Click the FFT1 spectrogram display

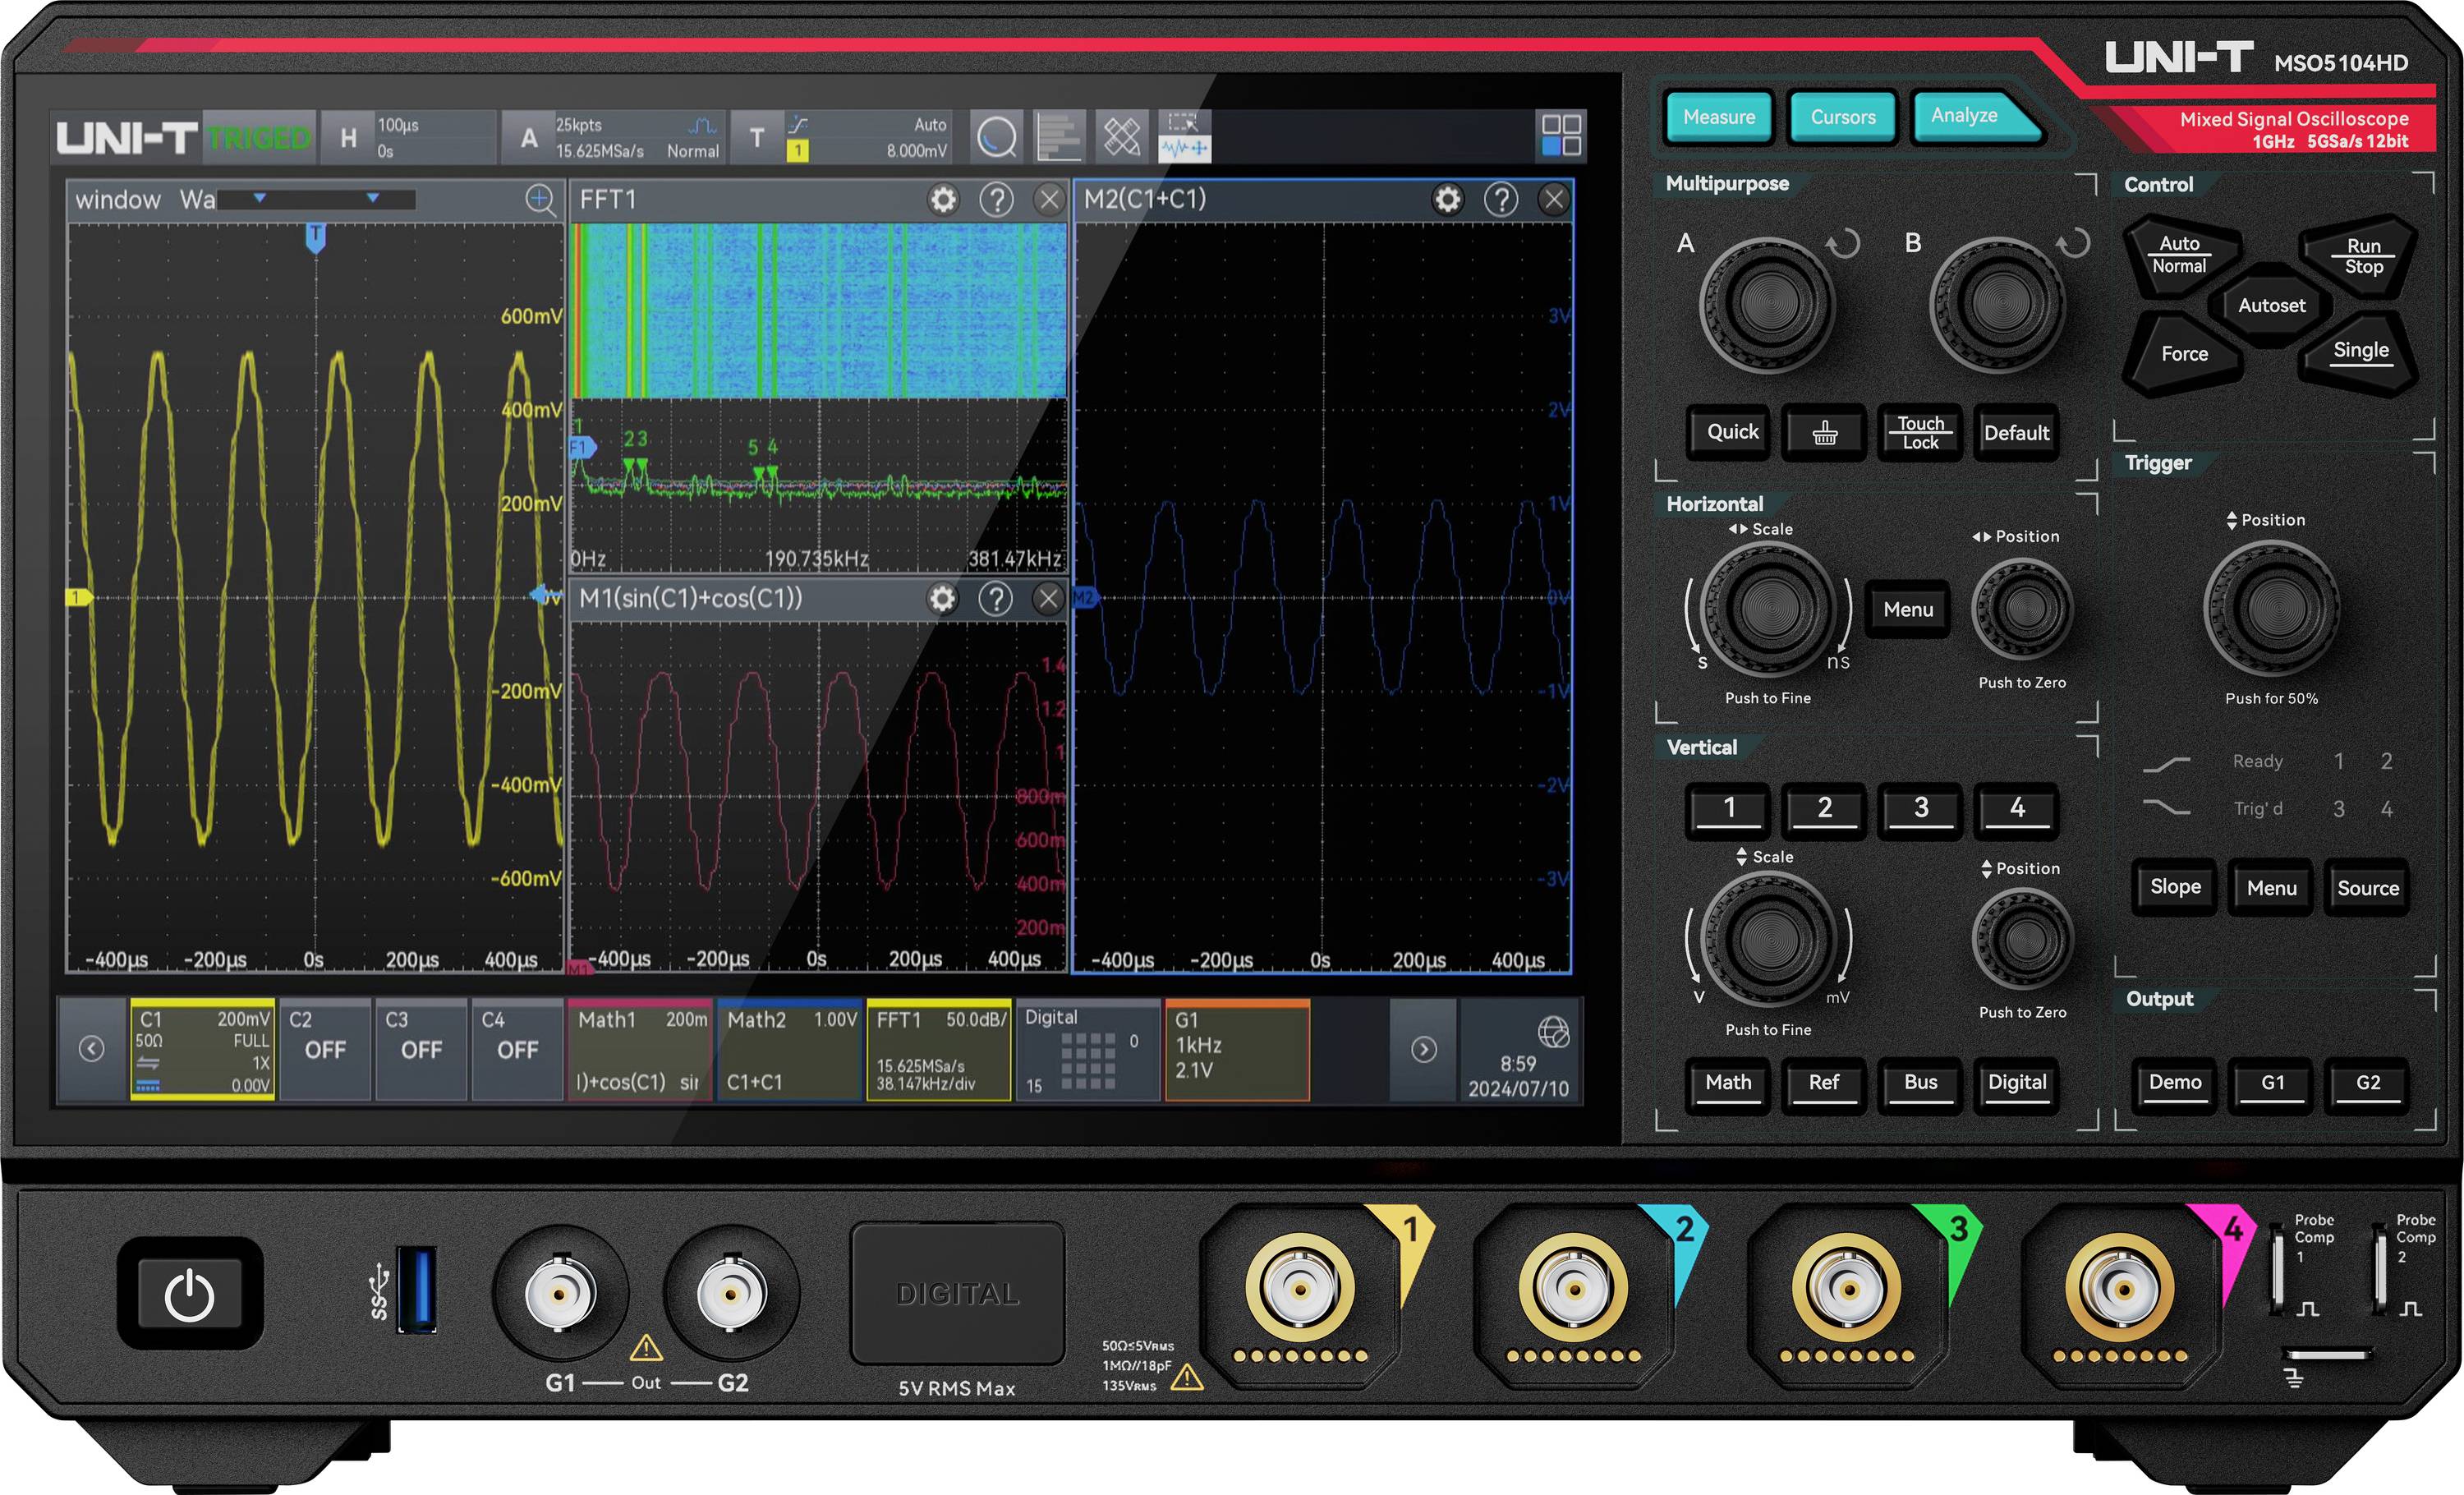[818, 311]
